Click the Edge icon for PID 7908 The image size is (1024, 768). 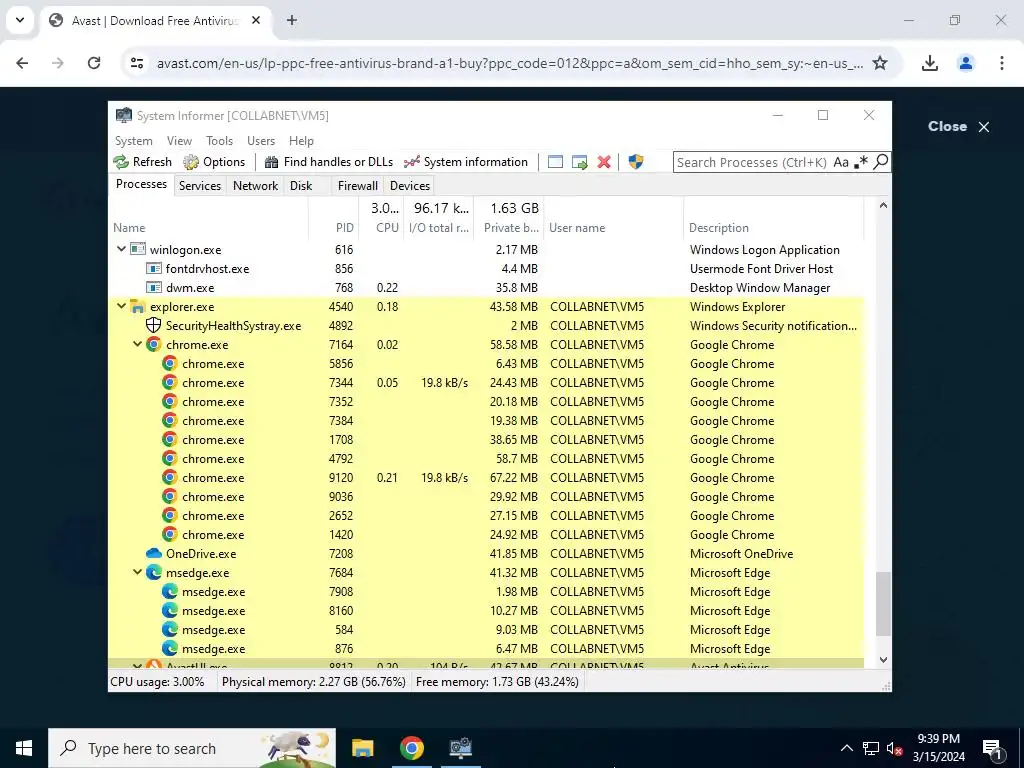coord(170,591)
